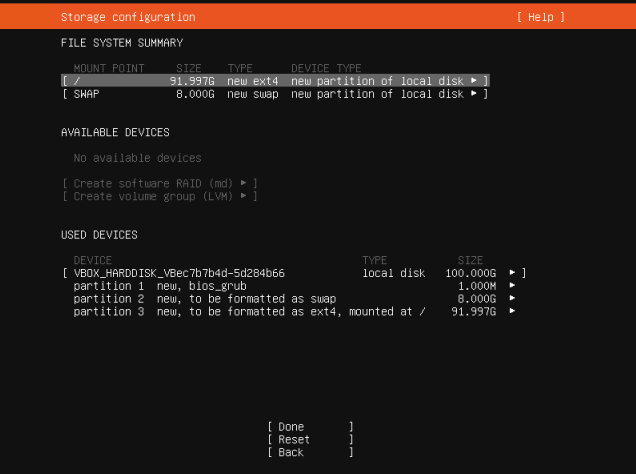Select the SWAP file system row
The image size is (636, 474).
coord(275,94)
